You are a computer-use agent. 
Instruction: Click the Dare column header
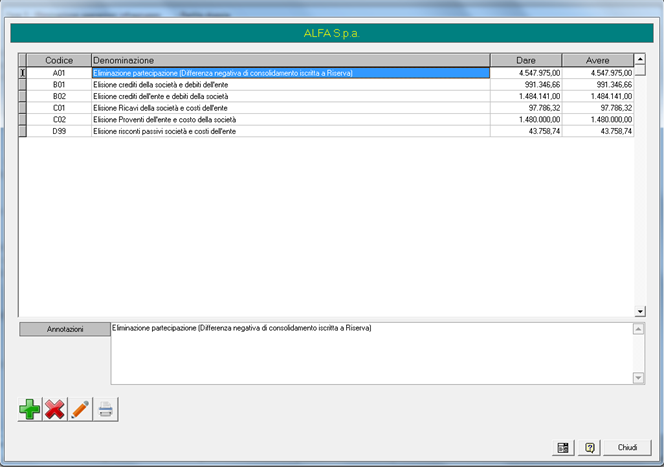pyautogui.click(x=525, y=60)
